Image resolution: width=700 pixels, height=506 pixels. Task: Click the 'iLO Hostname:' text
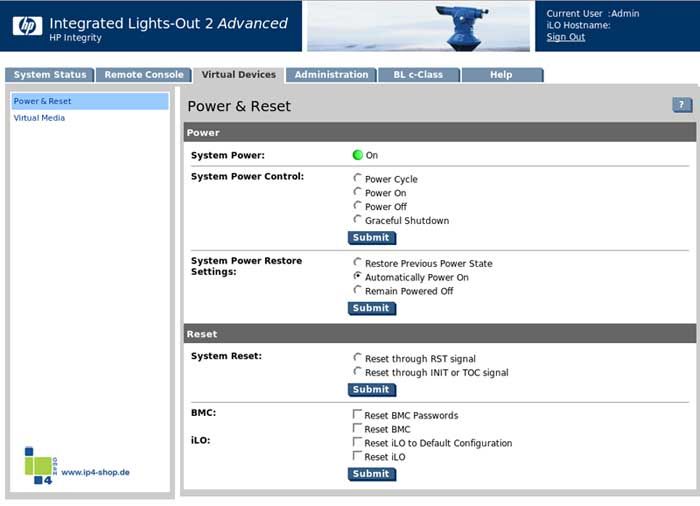tap(578, 25)
